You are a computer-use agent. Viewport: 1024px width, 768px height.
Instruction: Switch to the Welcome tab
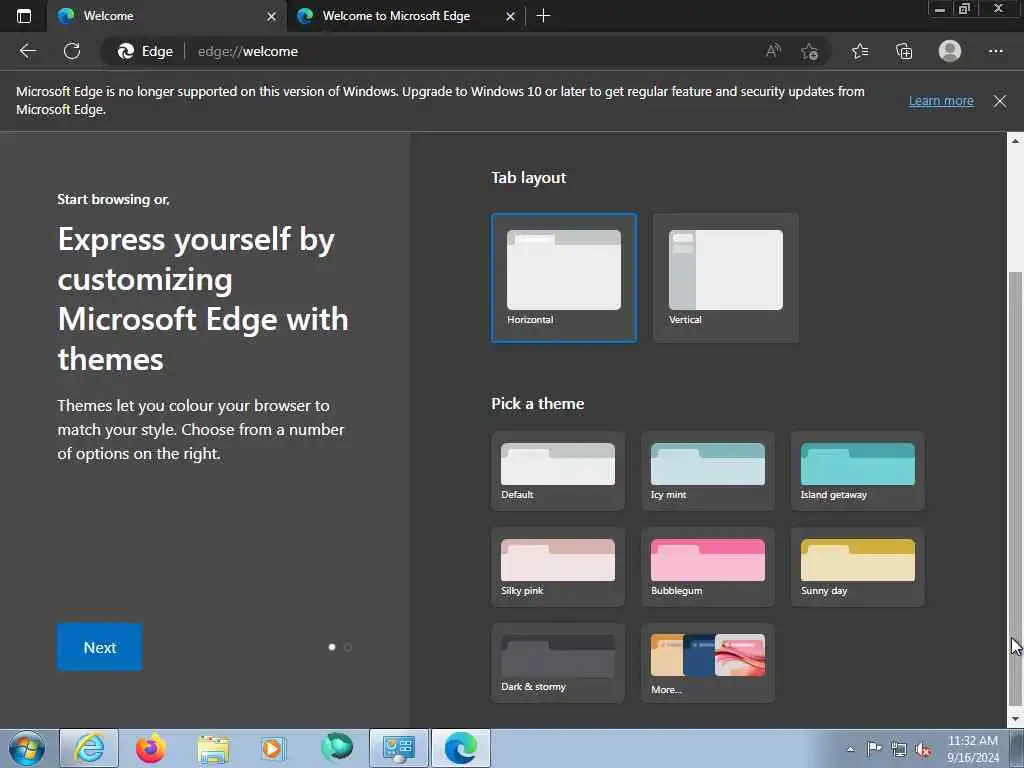(166, 16)
